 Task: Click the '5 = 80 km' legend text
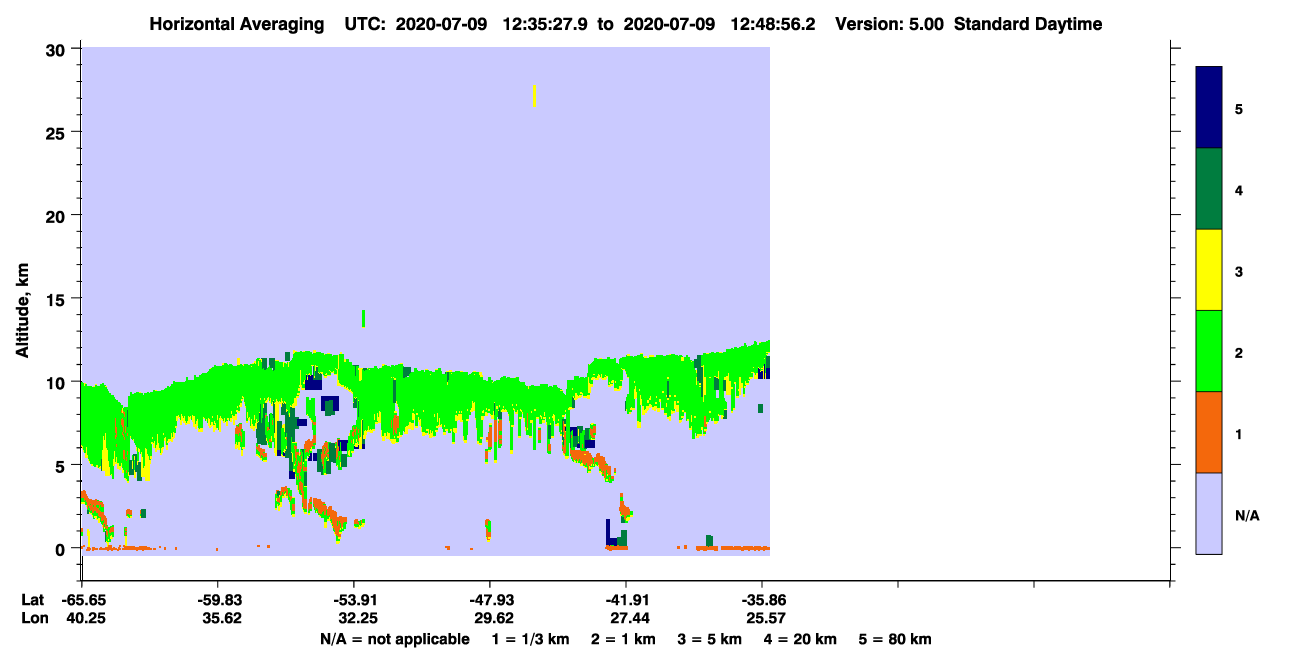point(896,639)
